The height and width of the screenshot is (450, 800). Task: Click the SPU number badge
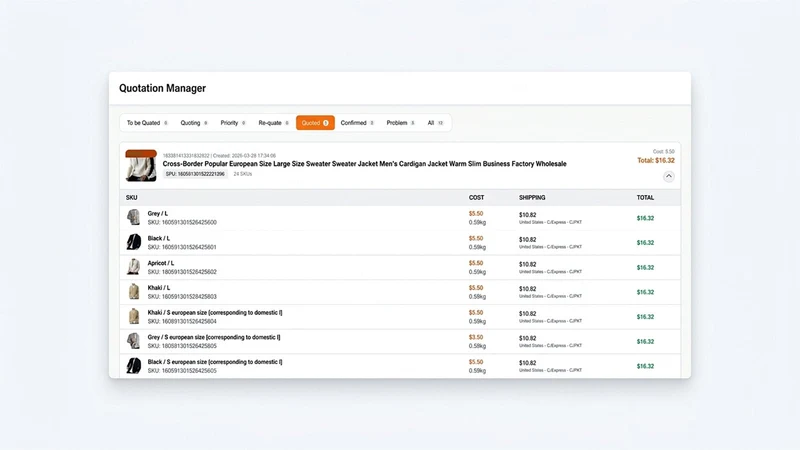click(195, 174)
